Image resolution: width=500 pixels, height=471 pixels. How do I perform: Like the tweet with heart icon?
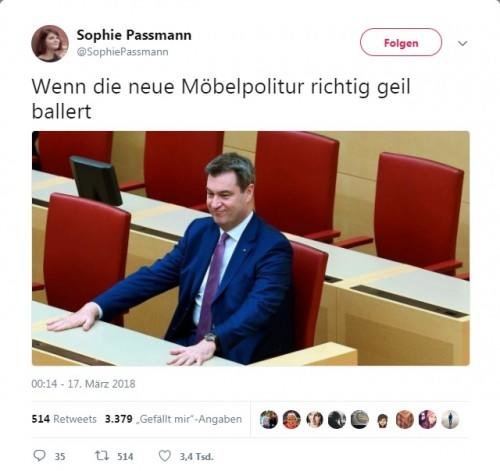[x=164, y=455]
